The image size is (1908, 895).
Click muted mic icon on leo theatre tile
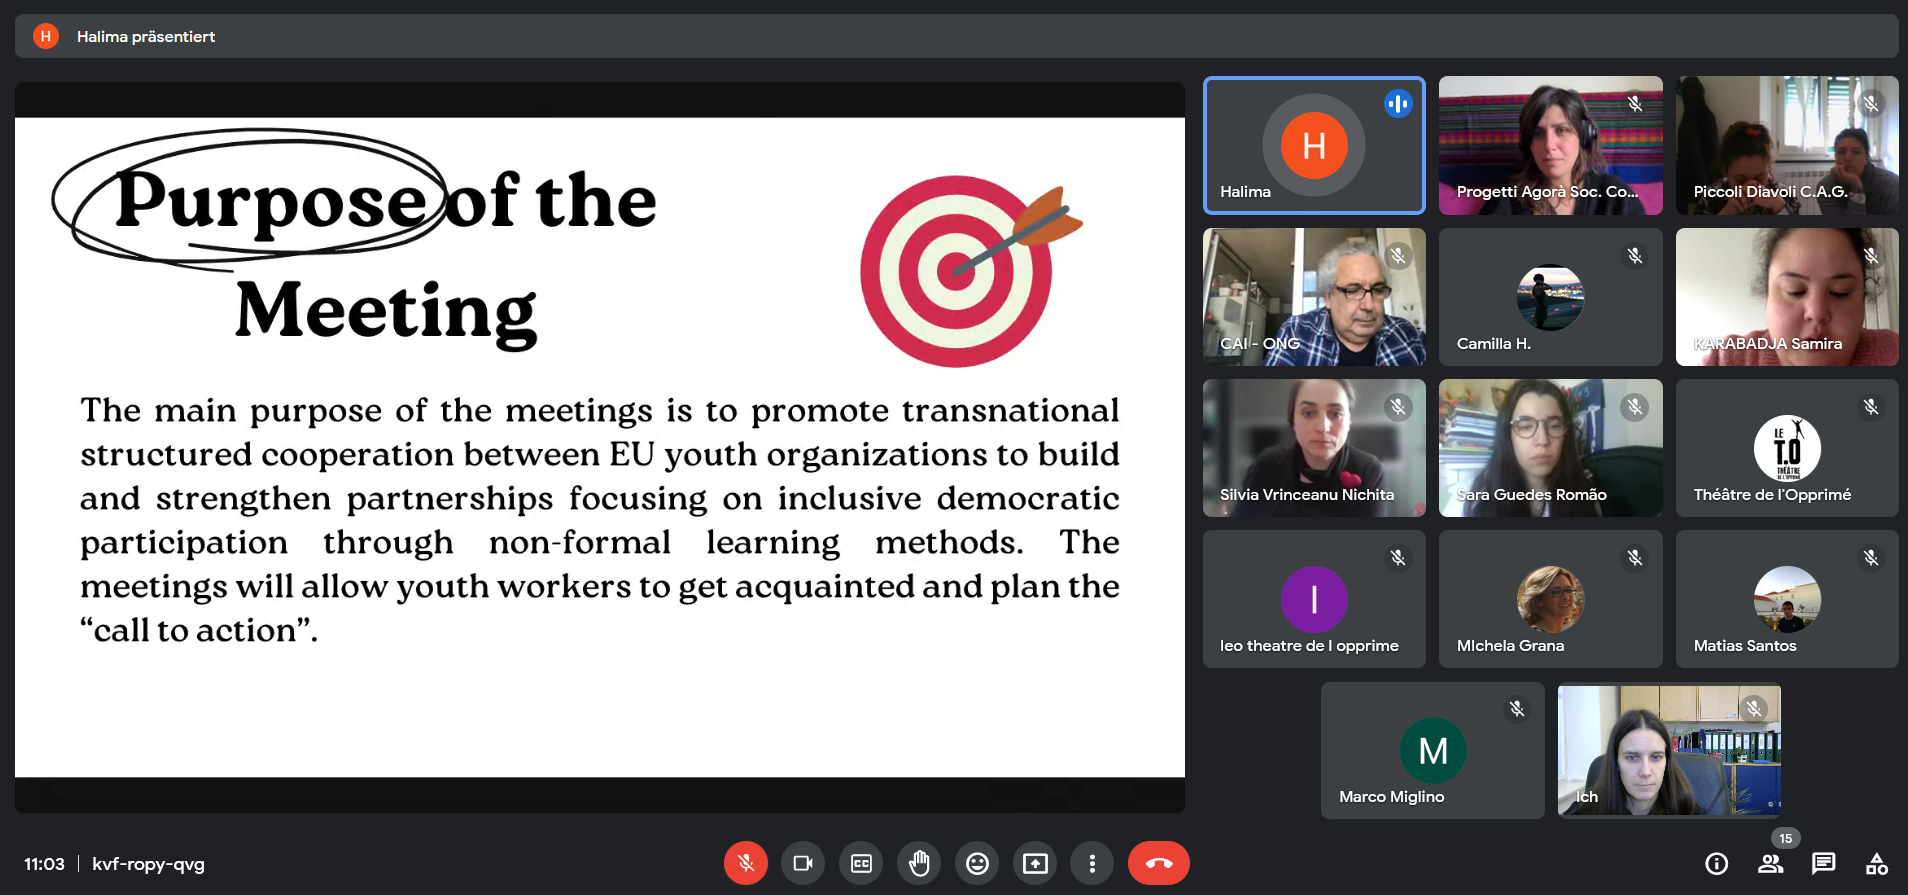(1398, 558)
